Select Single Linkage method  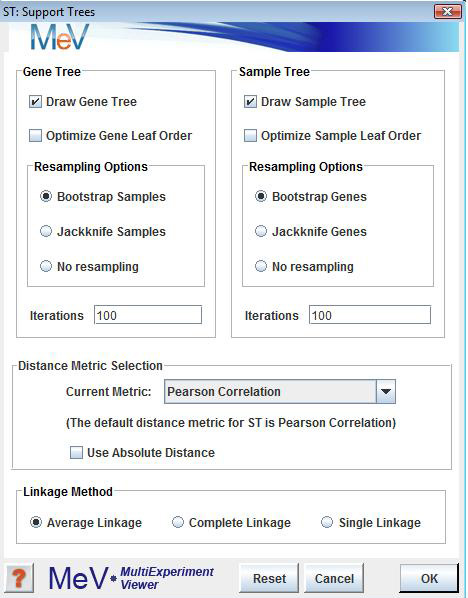327,522
